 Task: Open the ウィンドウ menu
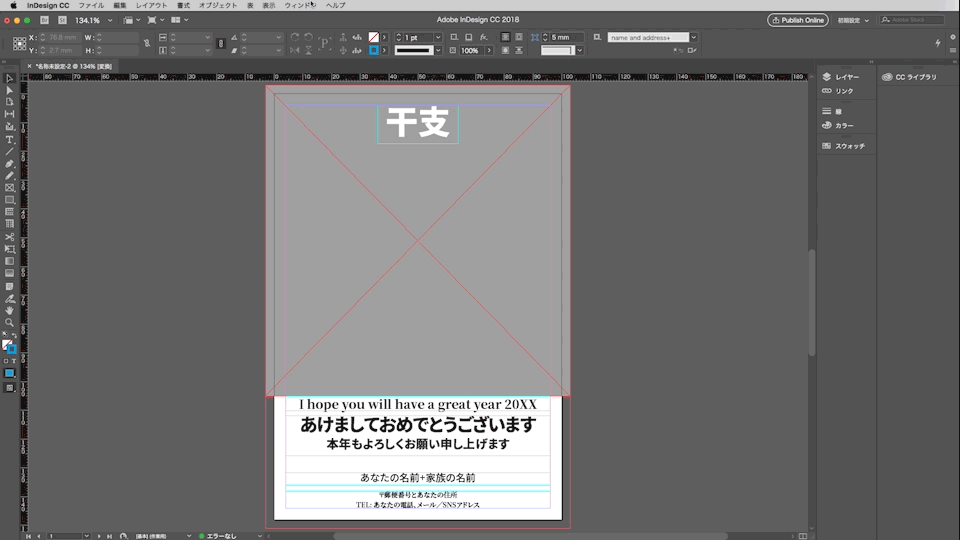[x=300, y=6]
